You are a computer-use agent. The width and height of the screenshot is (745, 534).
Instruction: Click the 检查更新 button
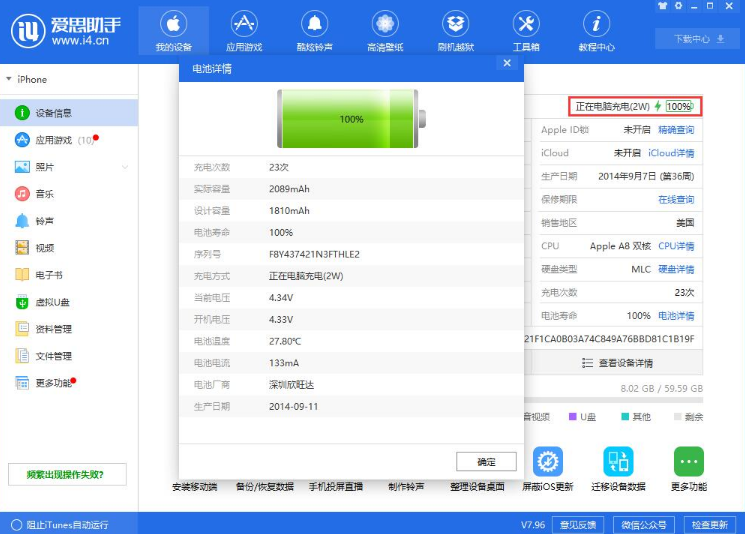(710, 524)
